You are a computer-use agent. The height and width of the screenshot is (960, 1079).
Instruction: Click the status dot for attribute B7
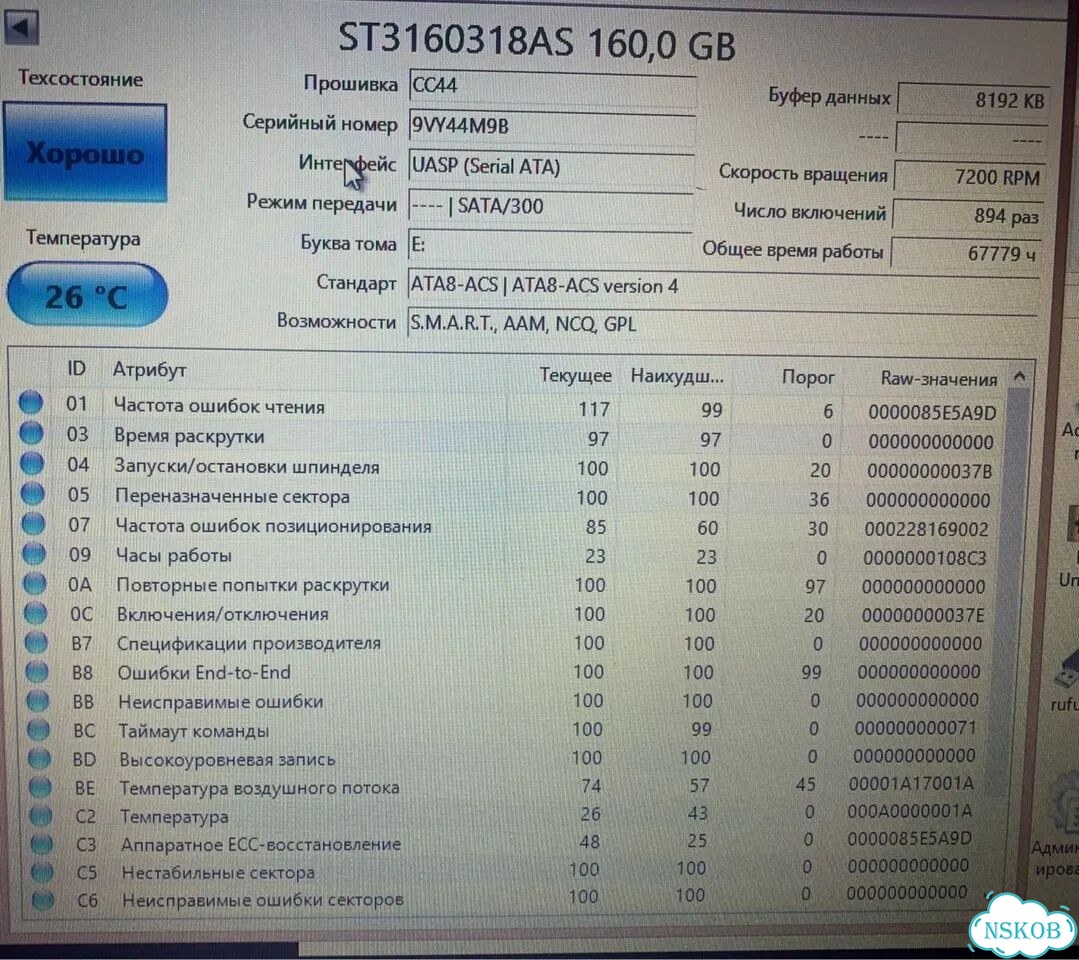(x=36, y=643)
